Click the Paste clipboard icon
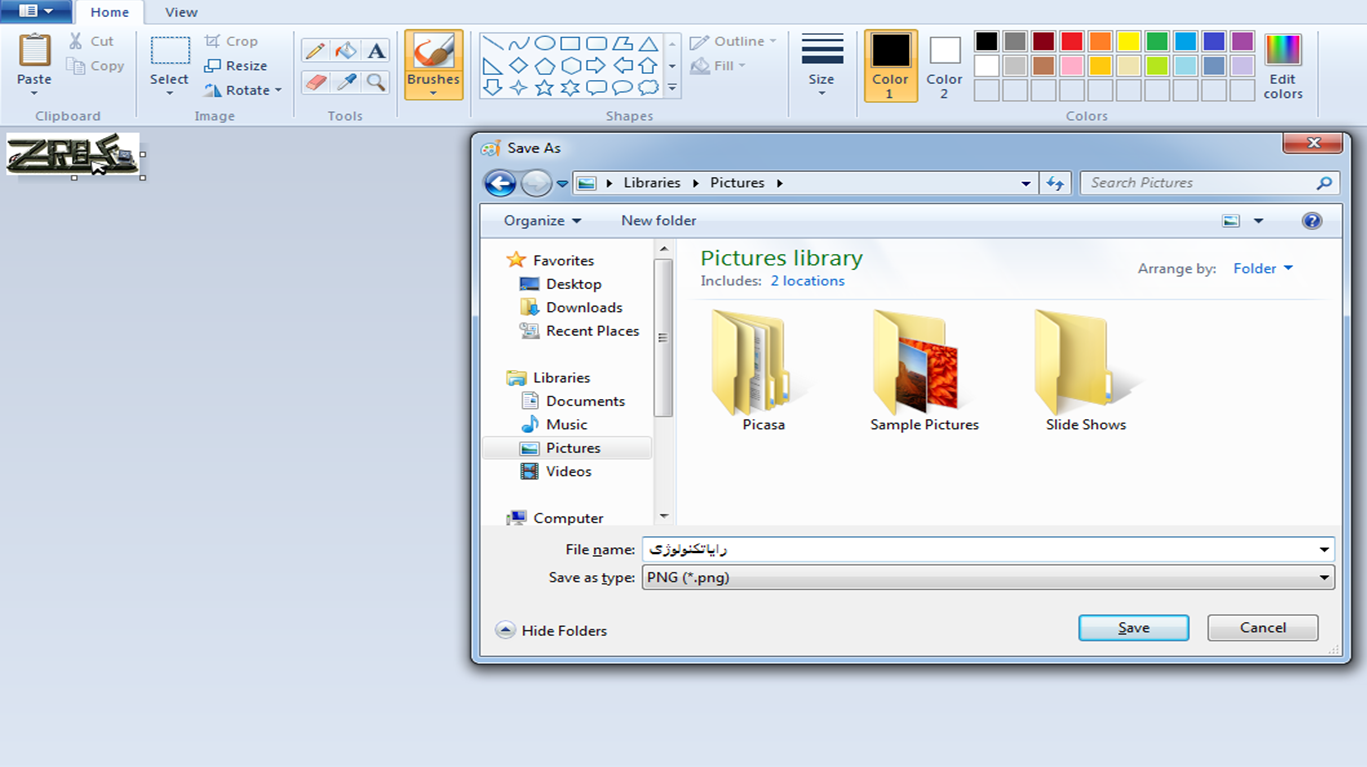 click(34, 51)
